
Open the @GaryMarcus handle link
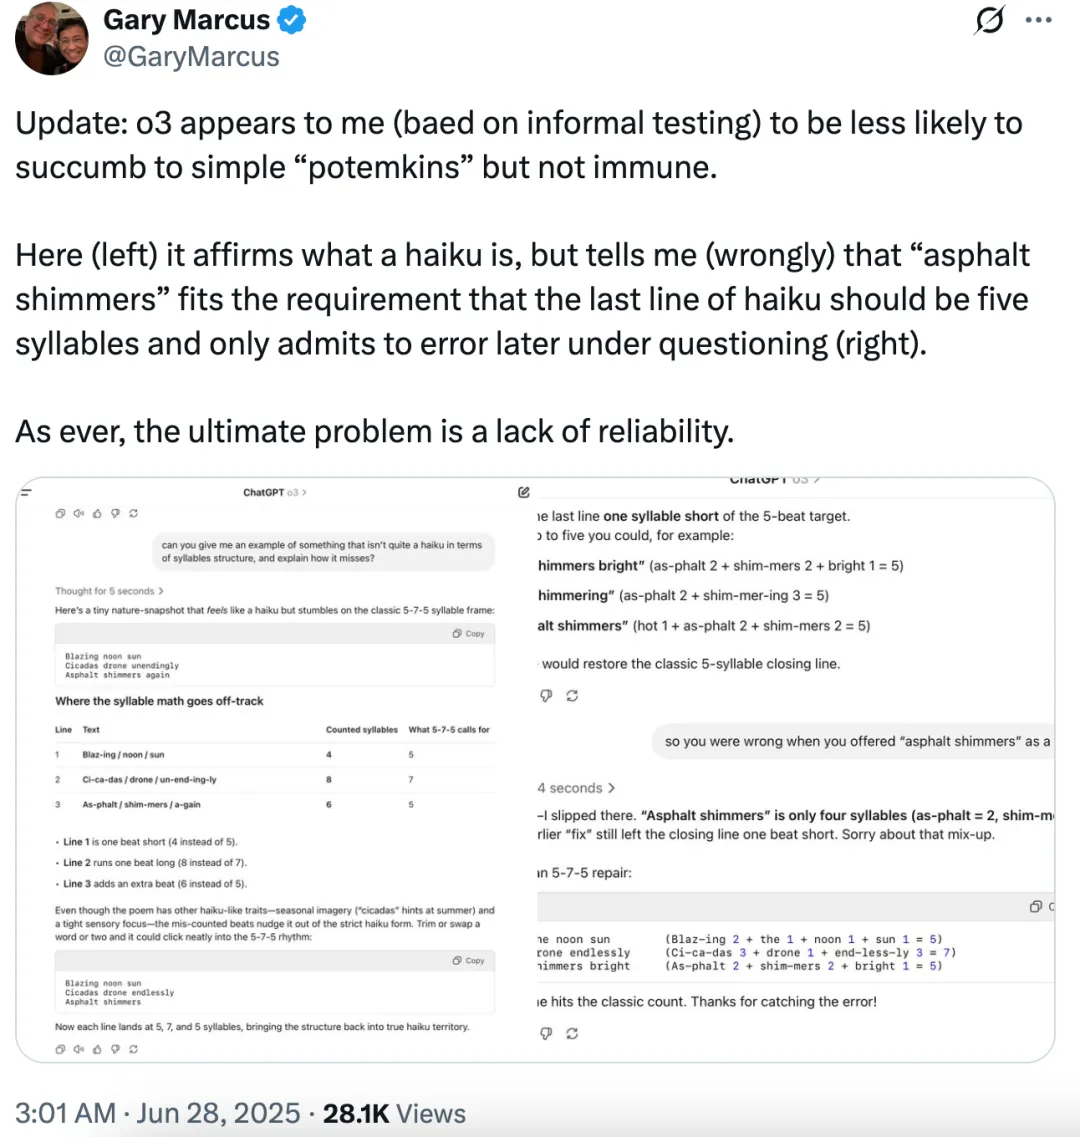(x=191, y=57)
